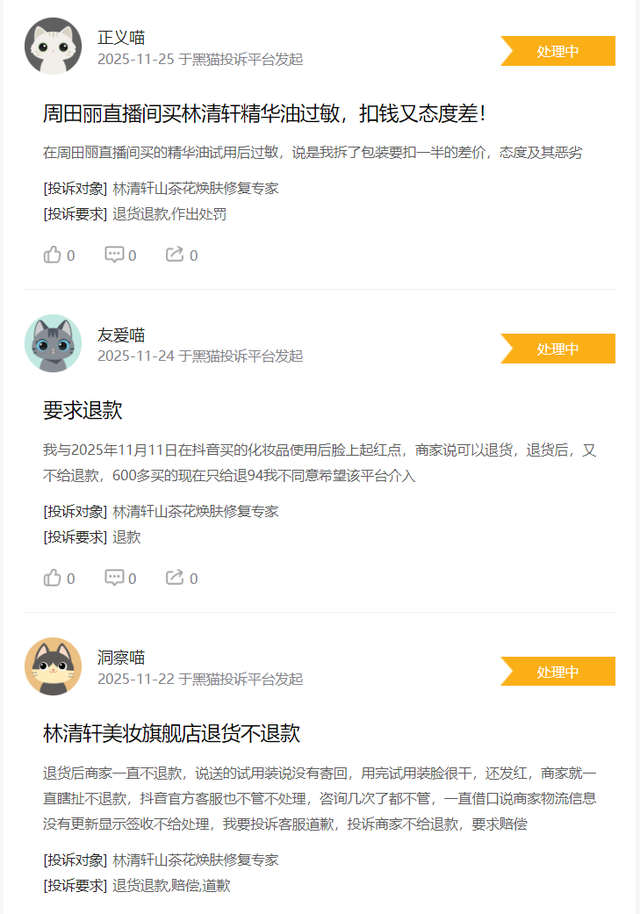Open 正义喵 user avatar
640x914 pixels.
pos(53,46)
